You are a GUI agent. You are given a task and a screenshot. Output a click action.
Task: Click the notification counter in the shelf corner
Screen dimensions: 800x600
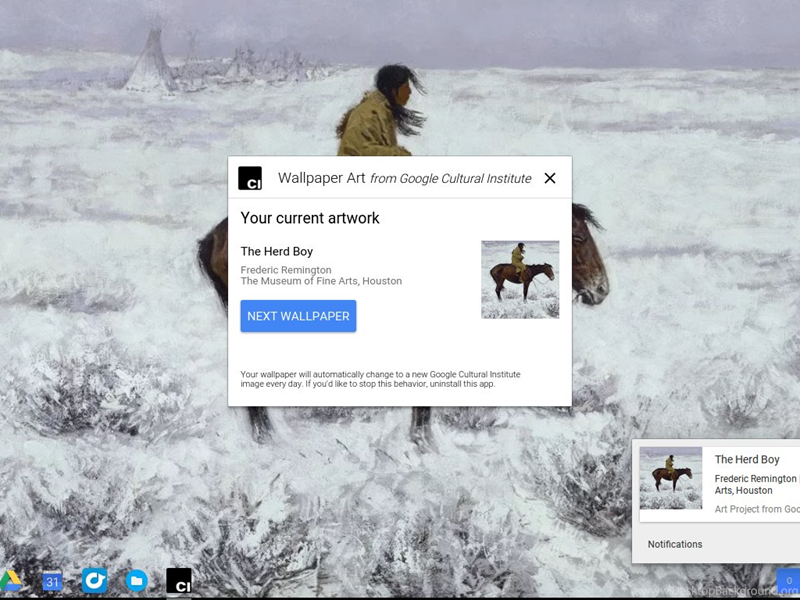(788, 581)
